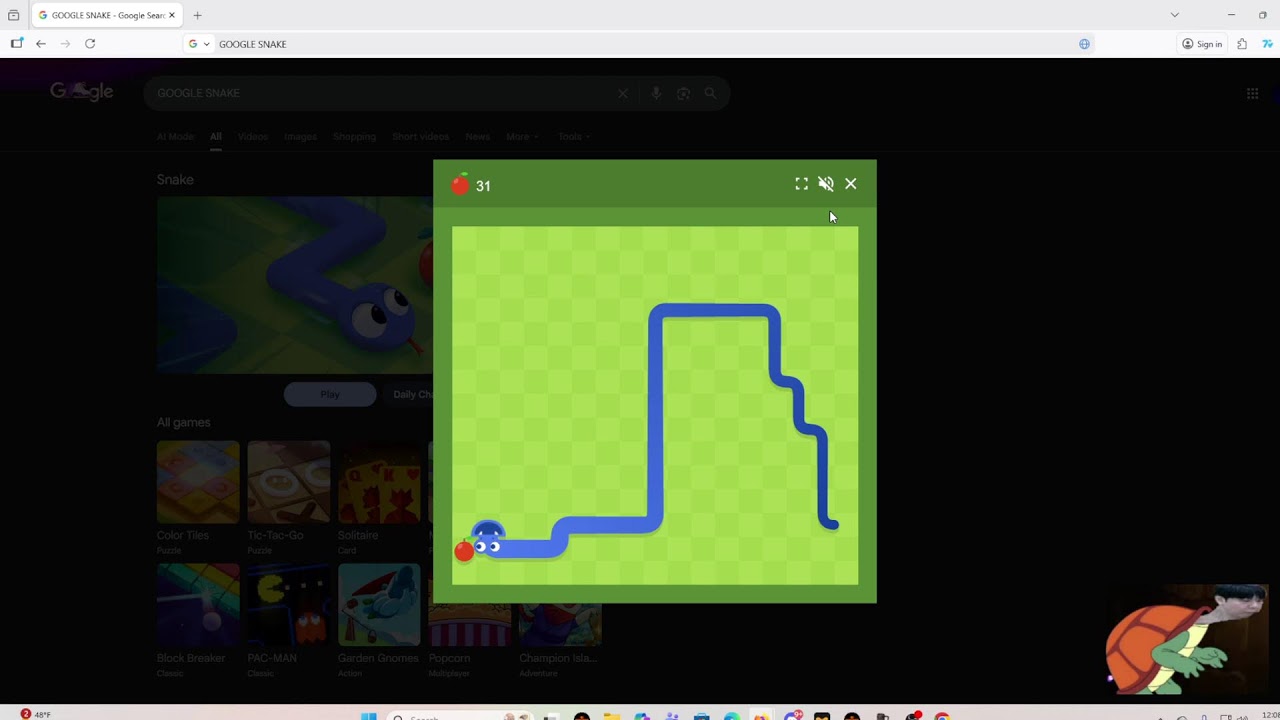Screen dimensions: 1280x720
Task: Clear the Google search box text
Action: pyautogui.click(x=622, y=93)
